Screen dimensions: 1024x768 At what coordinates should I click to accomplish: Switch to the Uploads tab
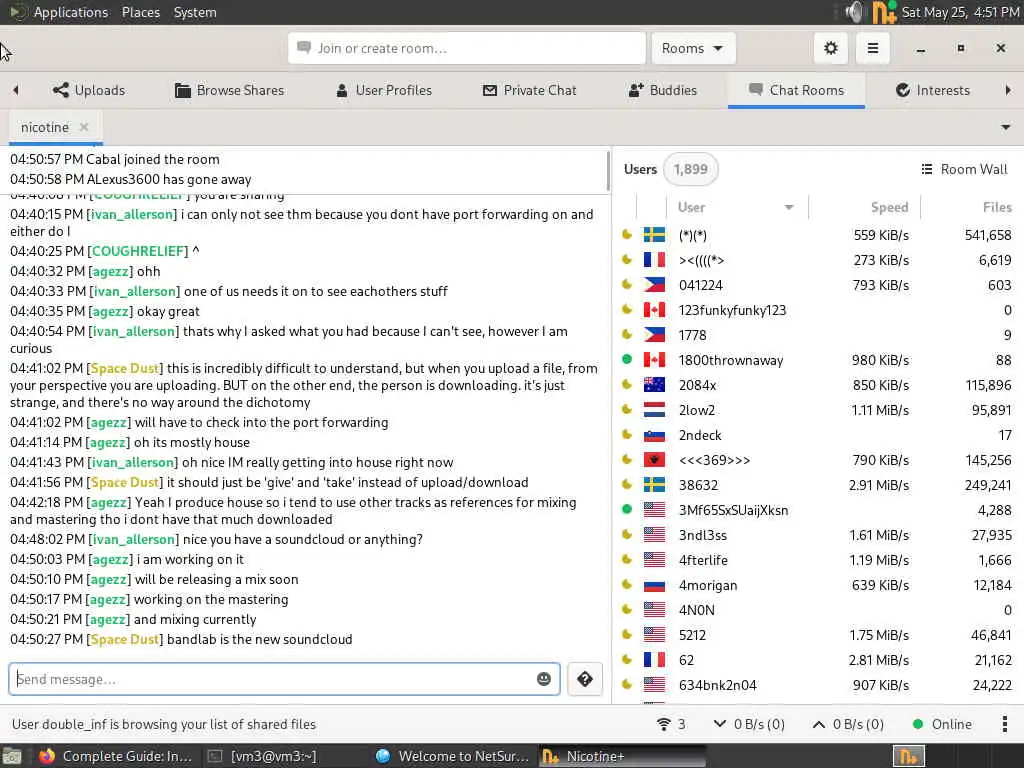pos(89,90)
